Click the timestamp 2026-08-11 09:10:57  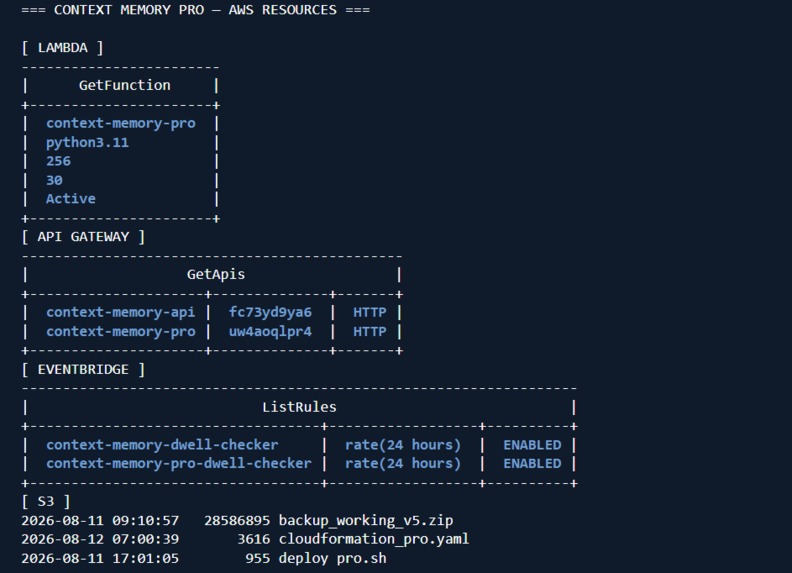pyautogui.click(x=100, y=520)
